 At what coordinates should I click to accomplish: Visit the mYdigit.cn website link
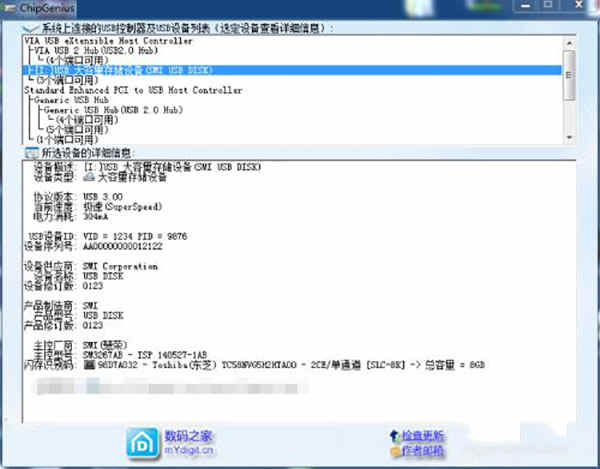tap(189, 450)
